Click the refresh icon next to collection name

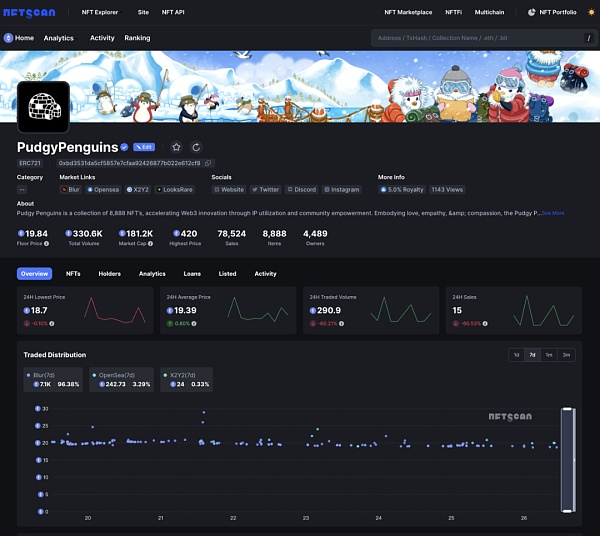197,147
